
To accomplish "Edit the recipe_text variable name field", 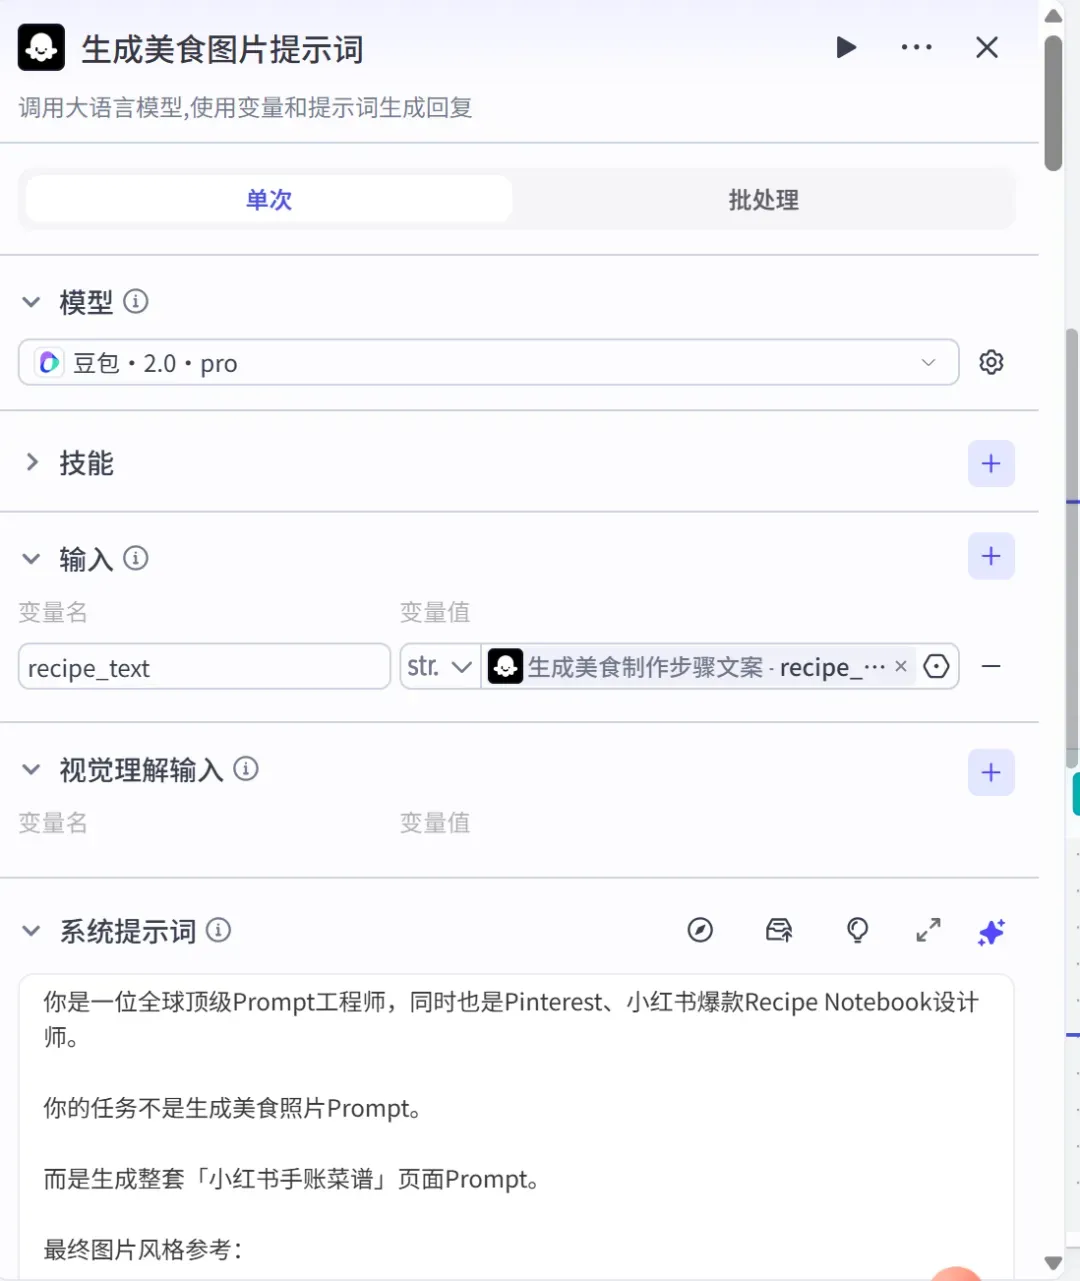I will click(x=204, y=667).
